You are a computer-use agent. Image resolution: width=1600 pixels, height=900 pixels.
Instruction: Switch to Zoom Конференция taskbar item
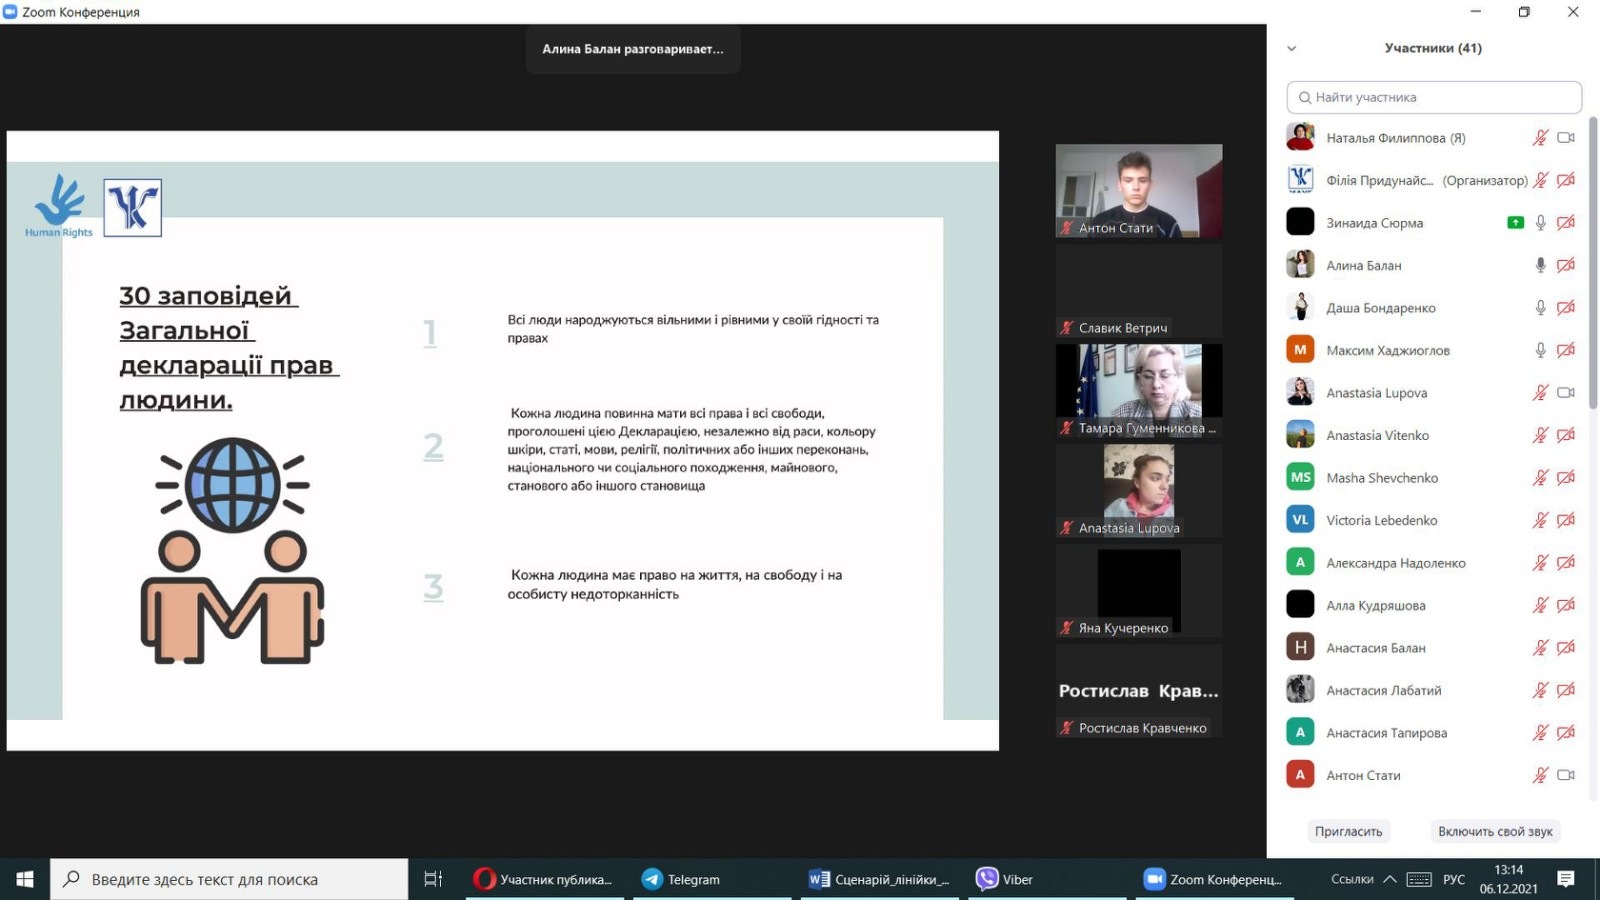coord(1214,879)
